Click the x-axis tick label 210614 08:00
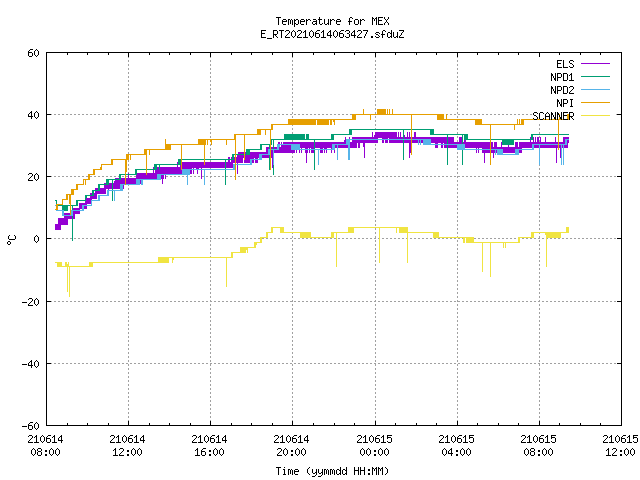Screen dimensions: 640x480 (x=45, y=446)
